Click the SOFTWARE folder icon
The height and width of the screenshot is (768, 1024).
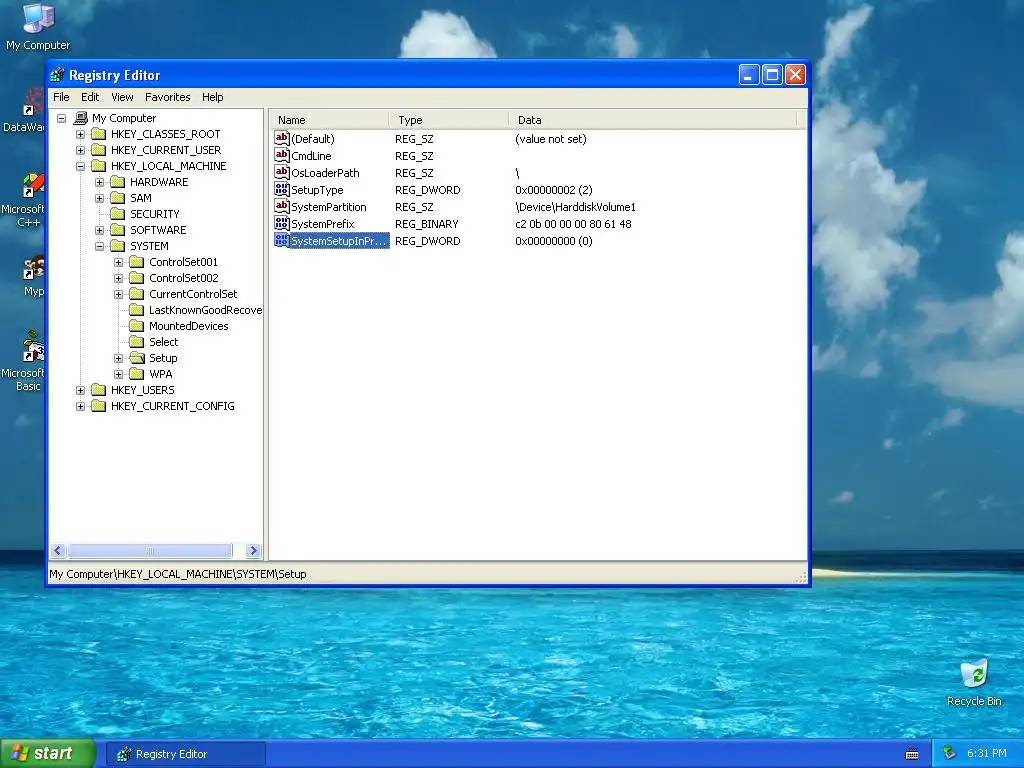point(118,230)
